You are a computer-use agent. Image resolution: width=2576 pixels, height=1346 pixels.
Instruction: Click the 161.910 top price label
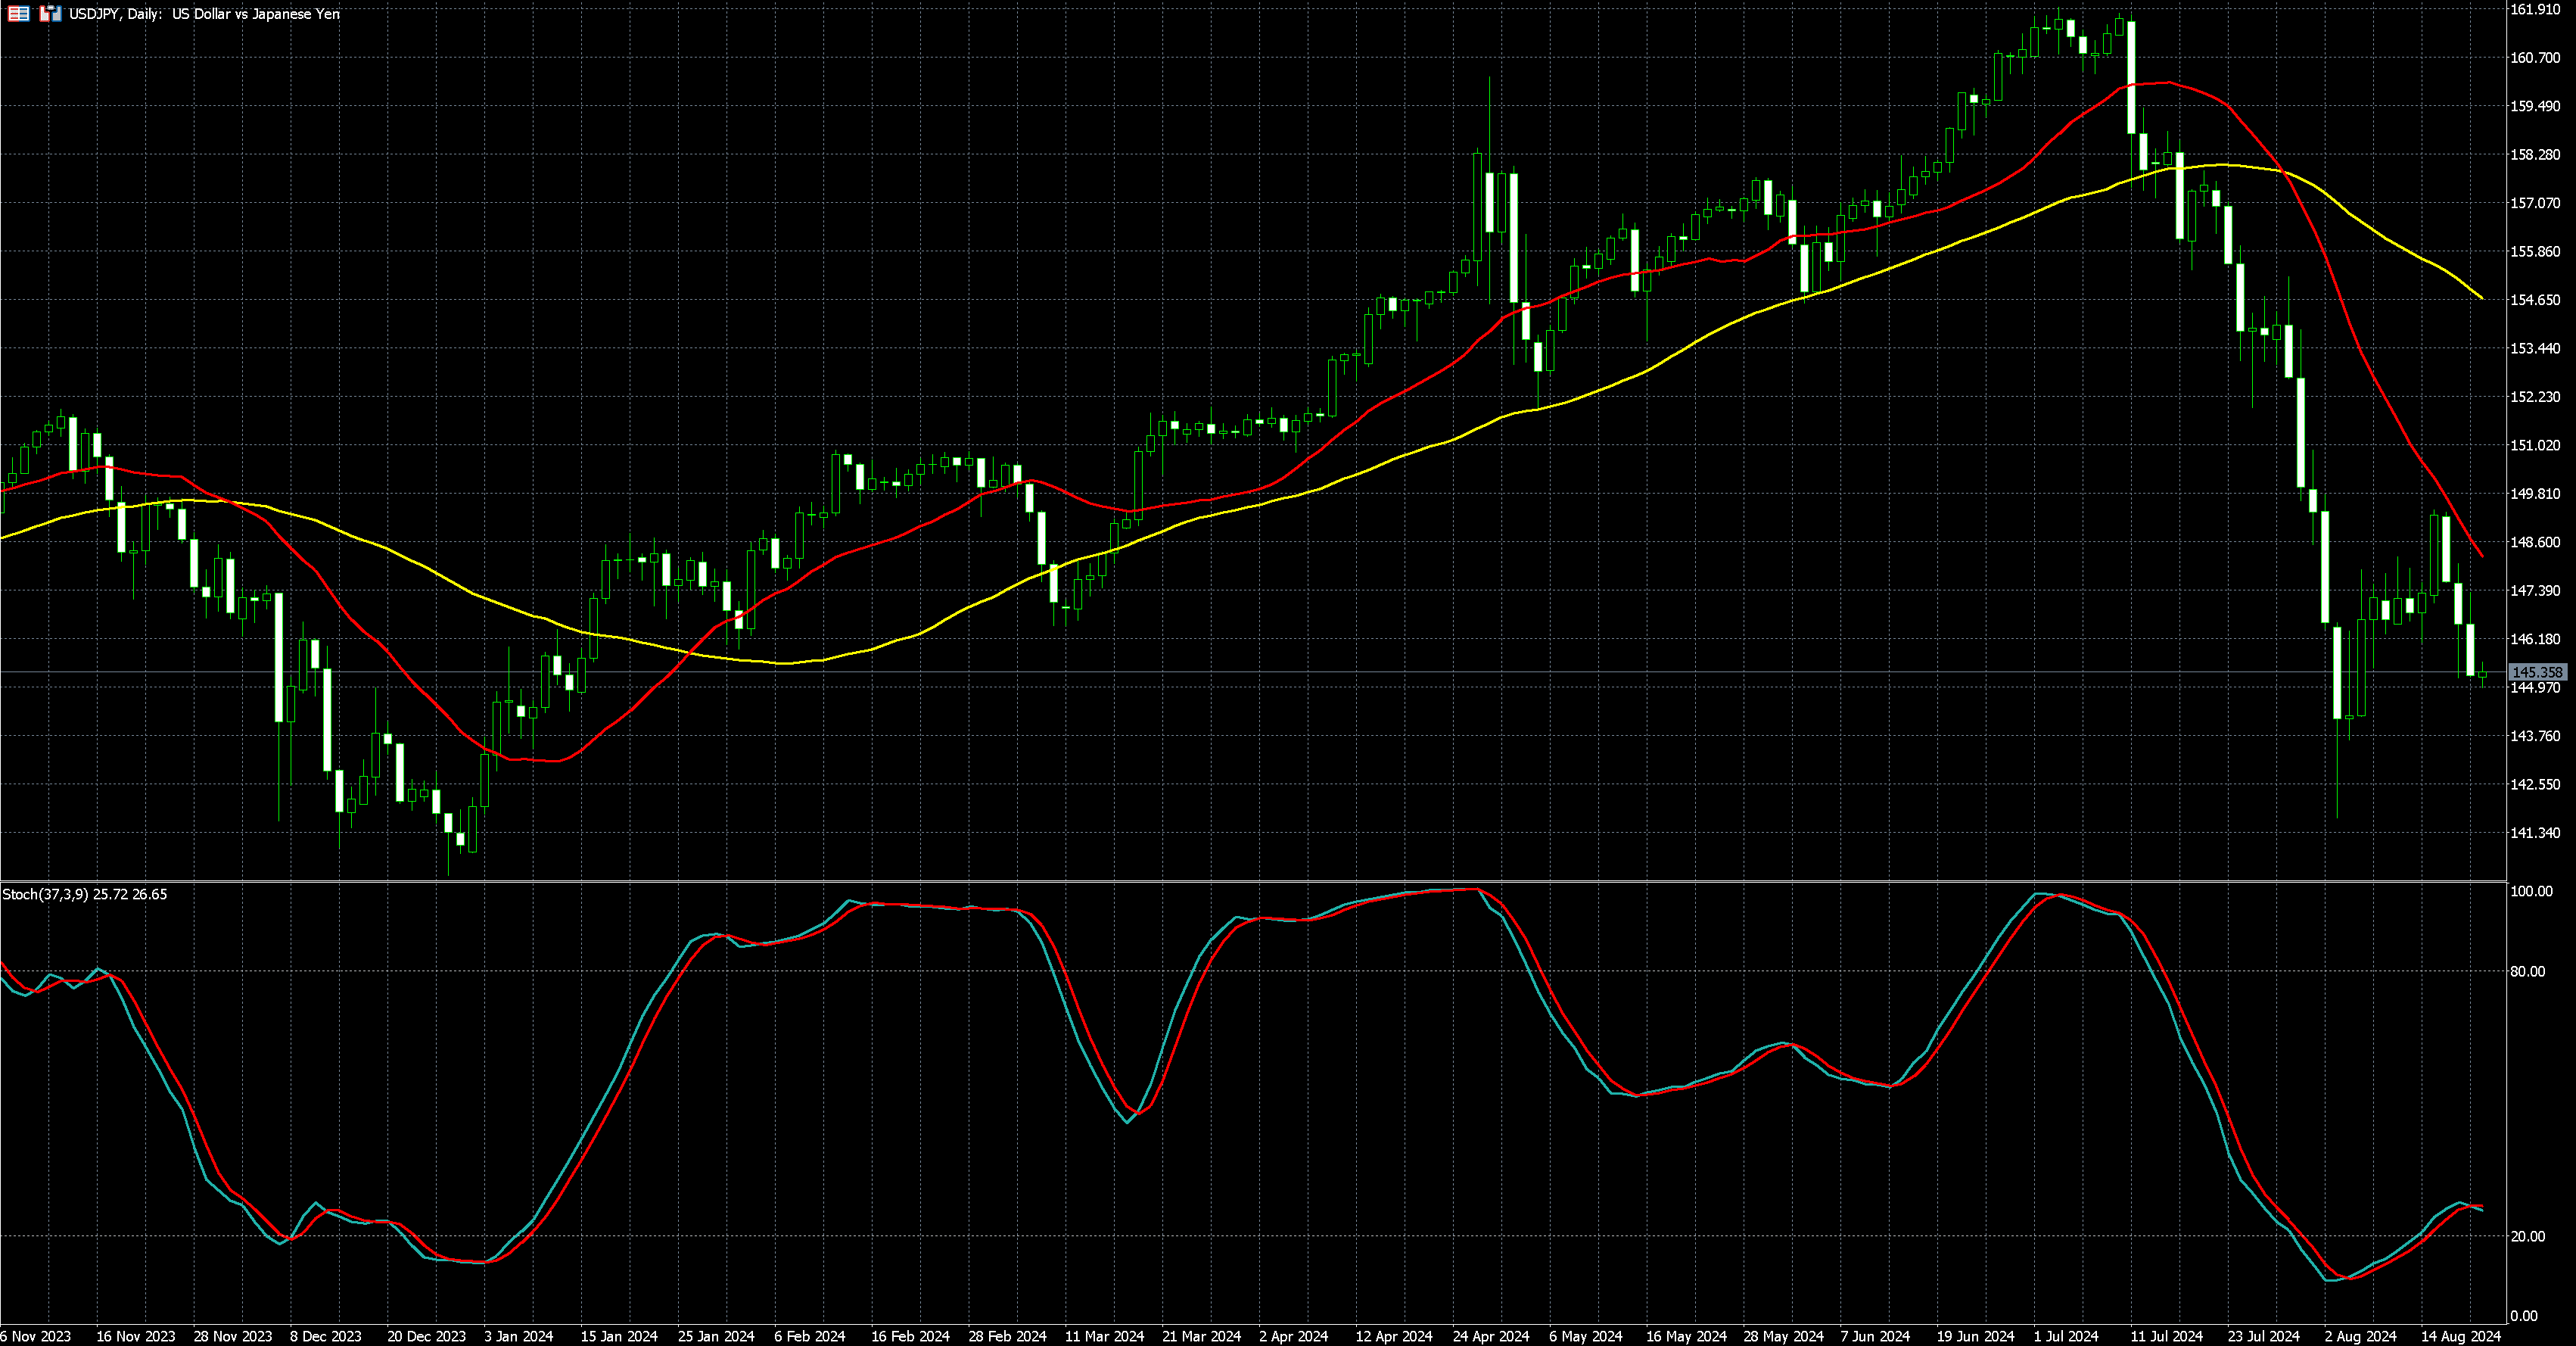point(2535,9)
